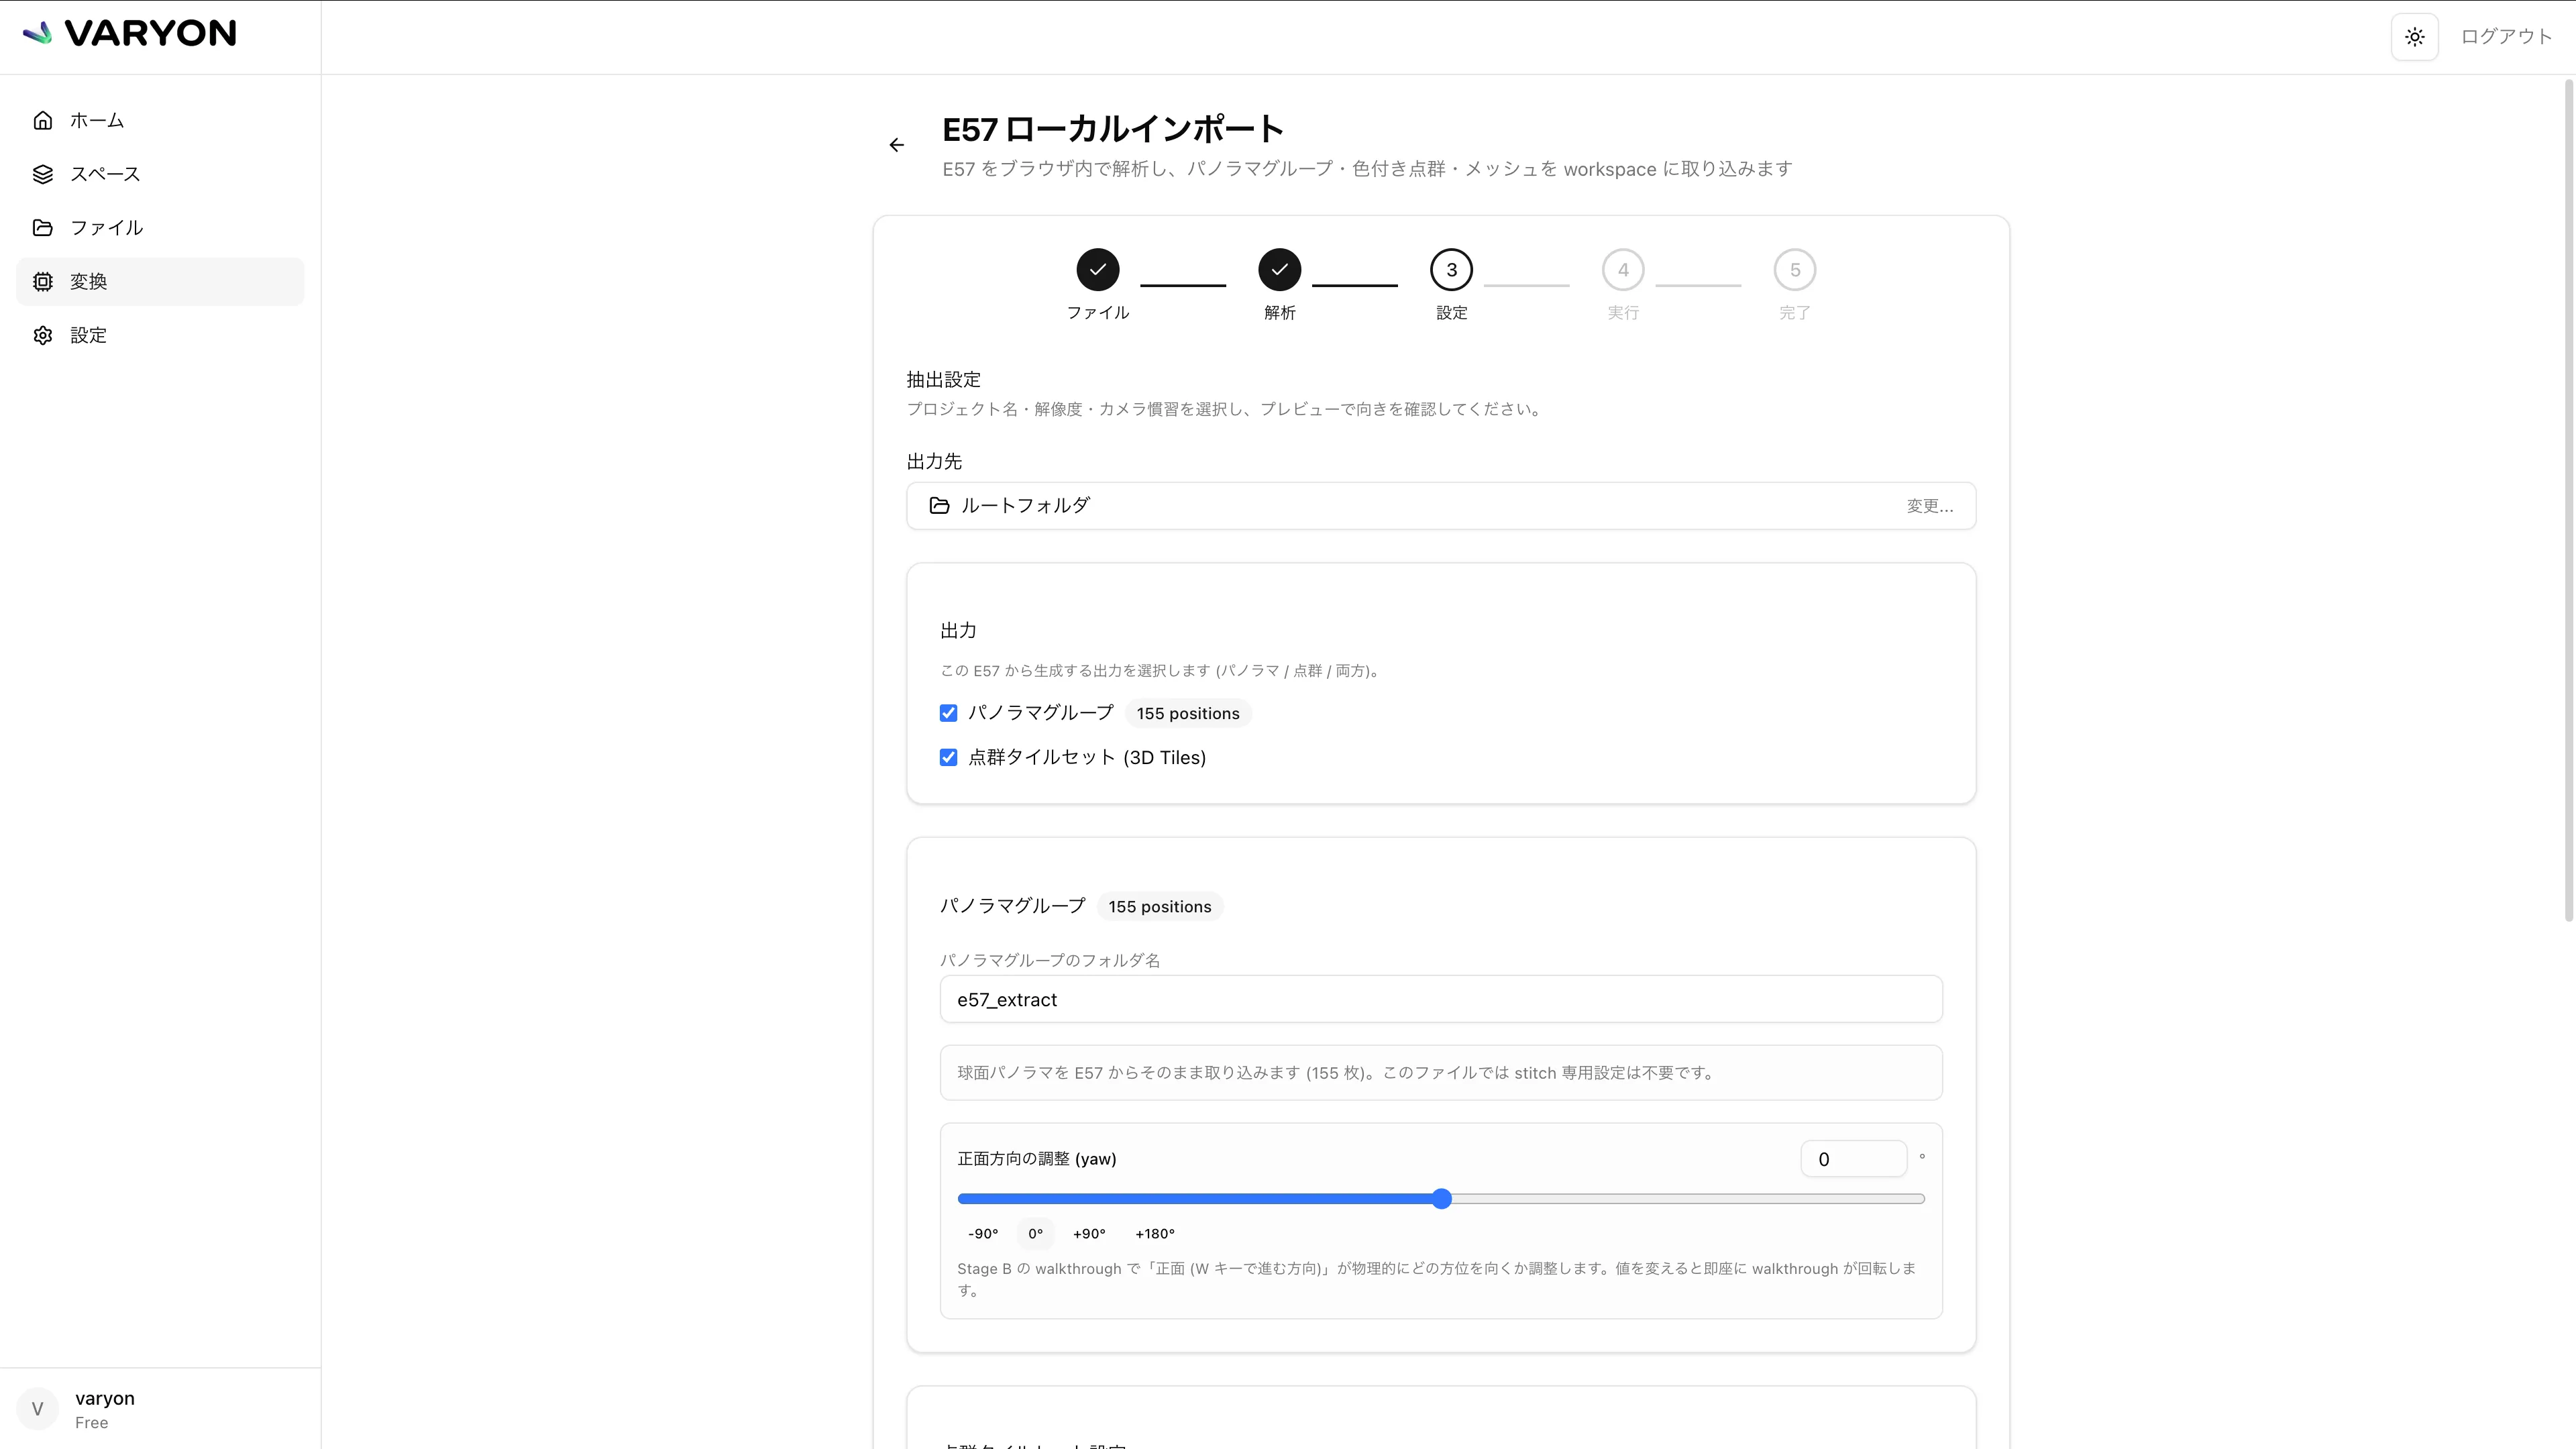Viewport: 2576px width, 1449px height.
Task: Click the Free plan label
Action: pos(91,1423)
